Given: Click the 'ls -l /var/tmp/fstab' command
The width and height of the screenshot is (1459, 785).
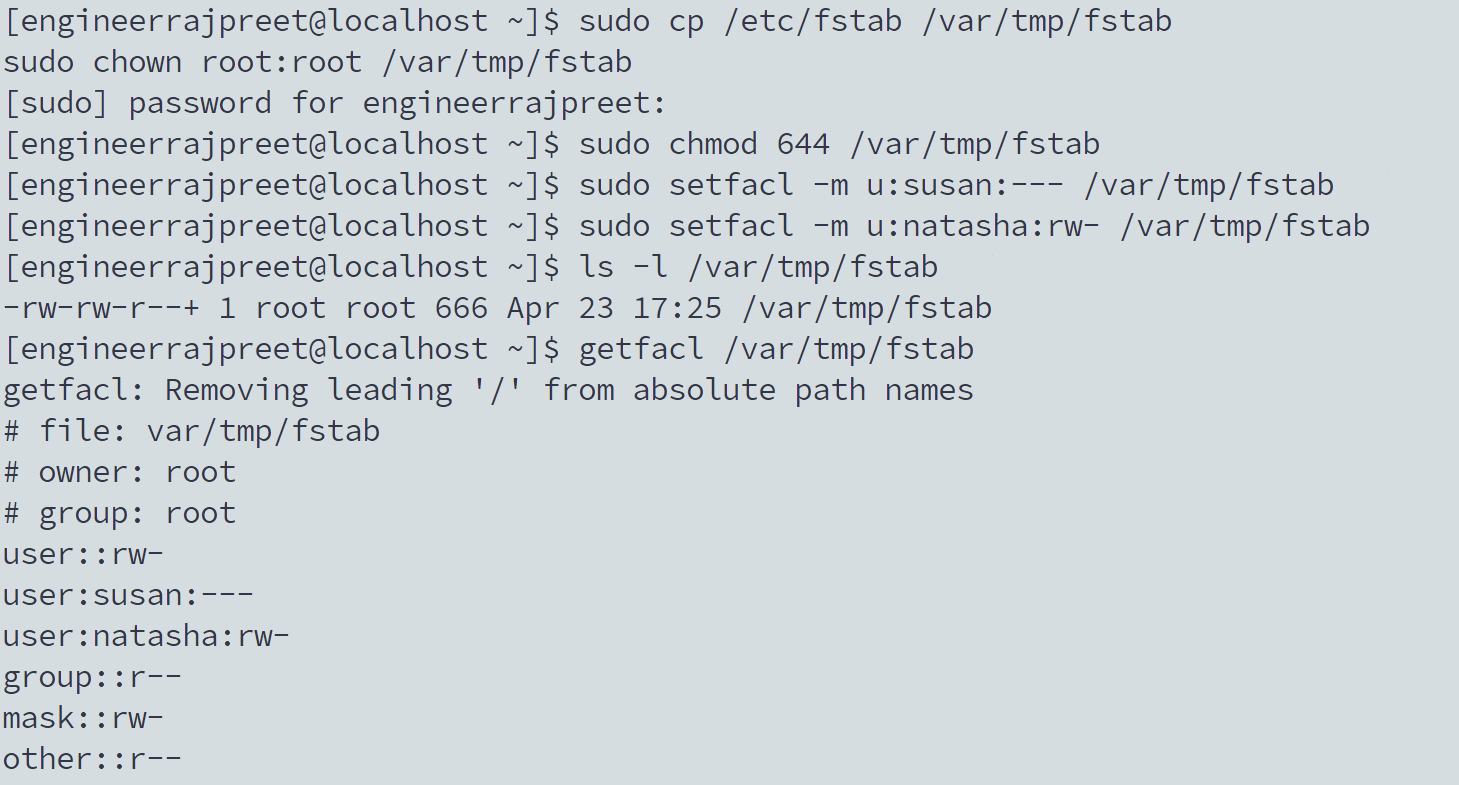Looking at the screenshot, I should coord(758,267).
